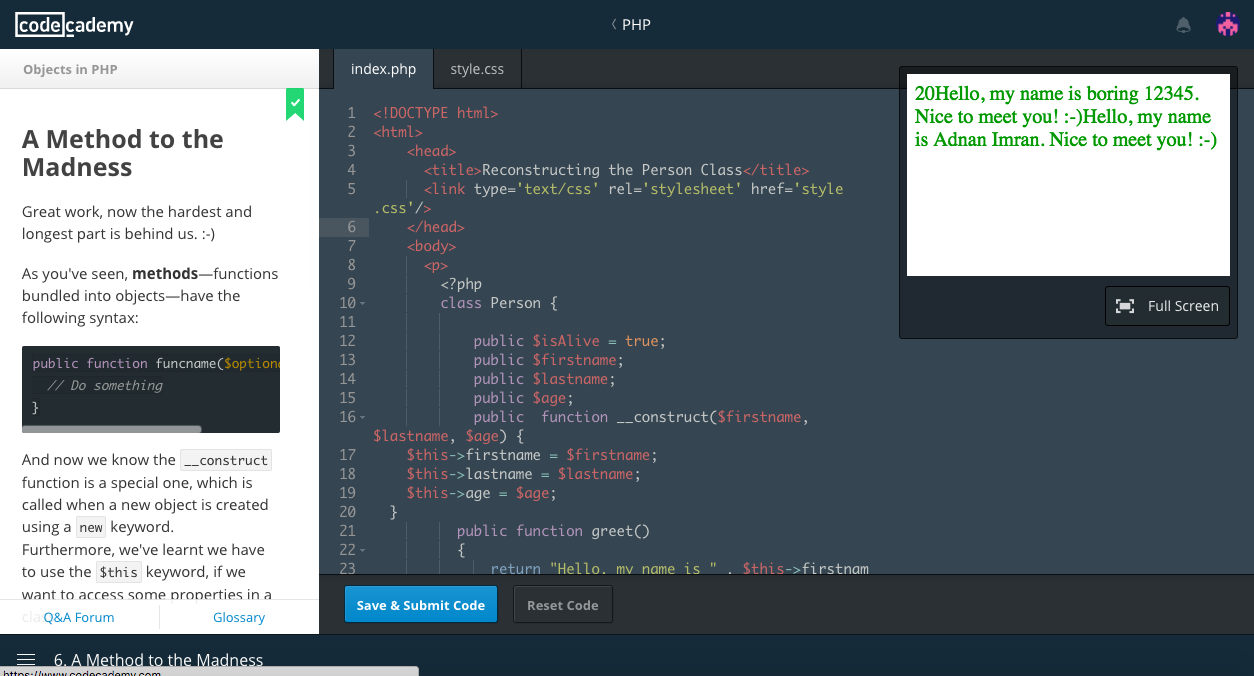This screenshot has height=676, width=1254.
Task: Click the <?php opening tag line
Action: (x=461, y=284)
